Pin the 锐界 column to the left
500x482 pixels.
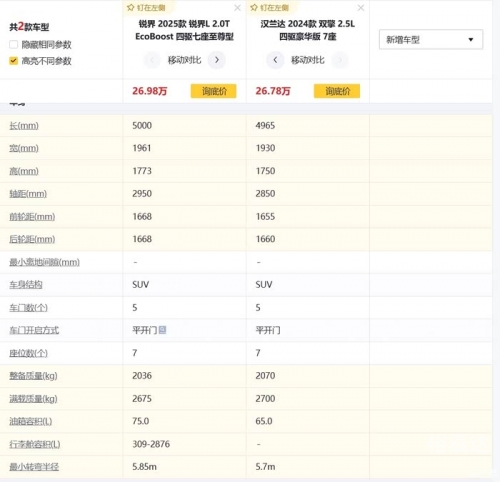(146, 8)
